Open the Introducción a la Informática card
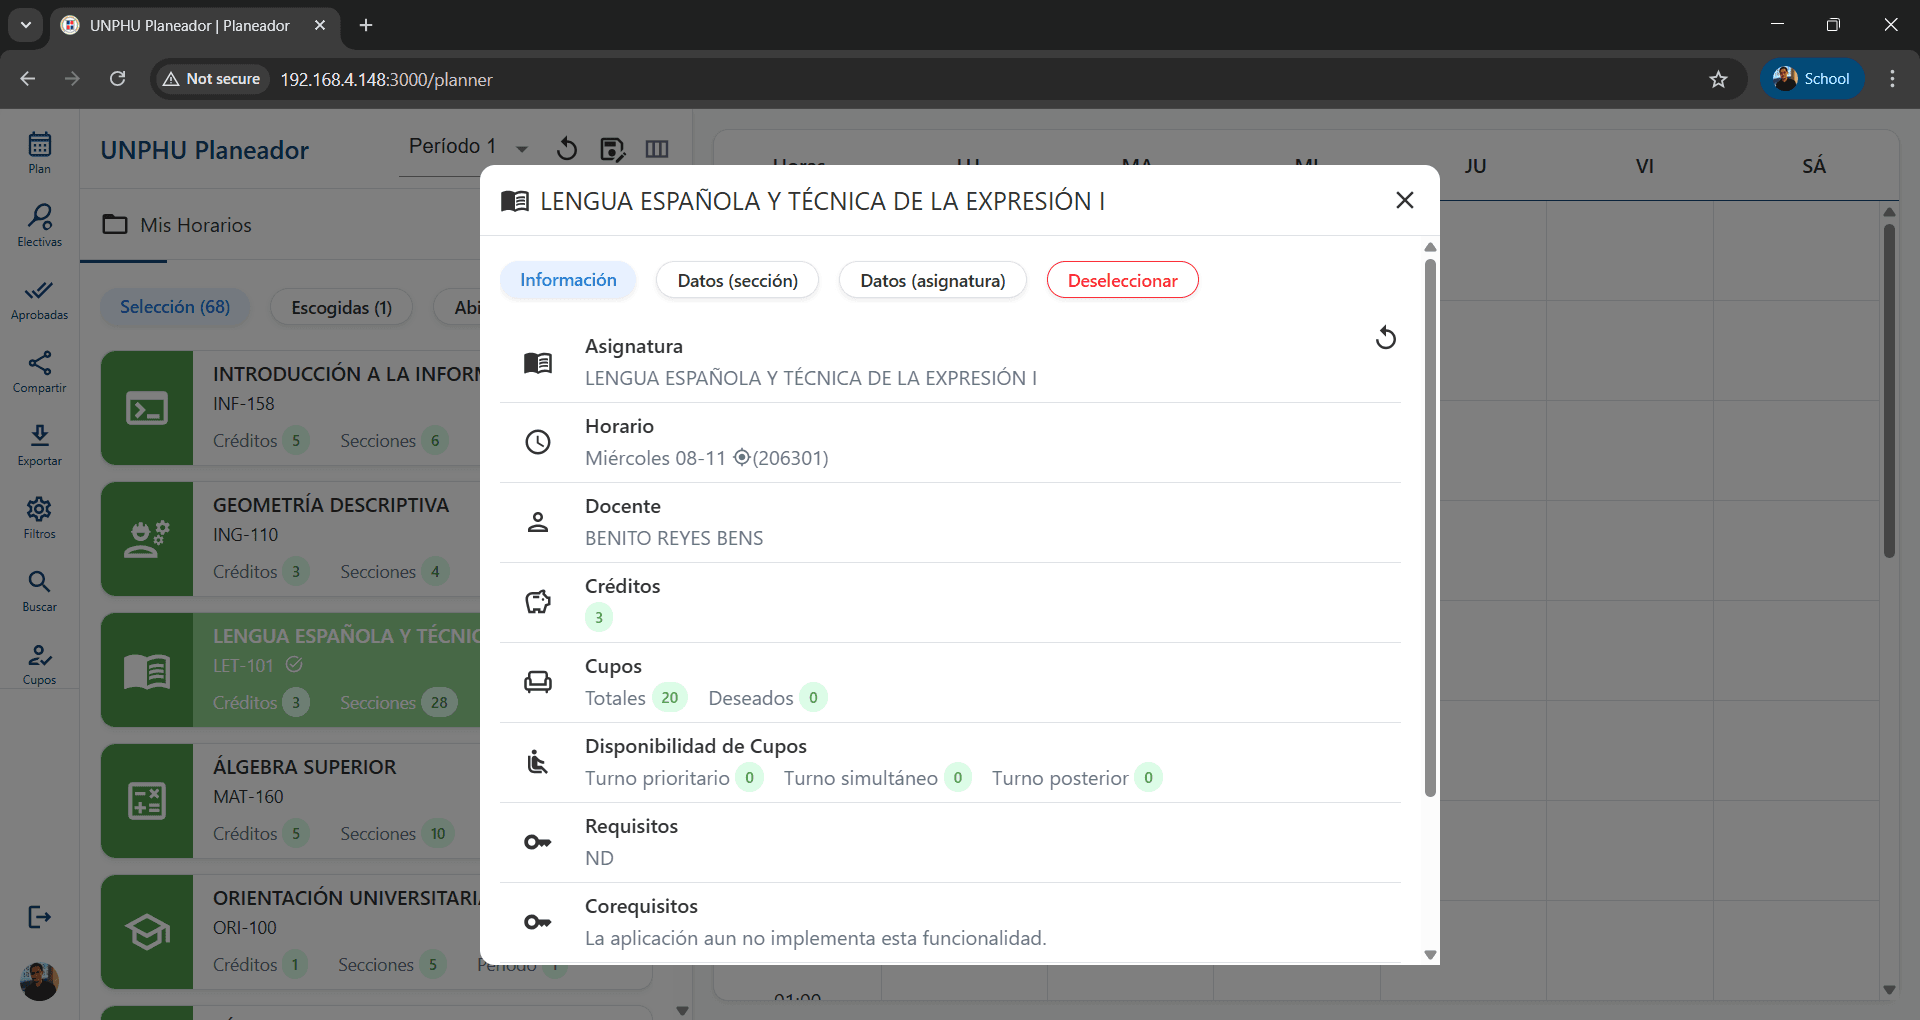The height and width of the screenshot is (1020, 1920). click(x=290, y=408)
